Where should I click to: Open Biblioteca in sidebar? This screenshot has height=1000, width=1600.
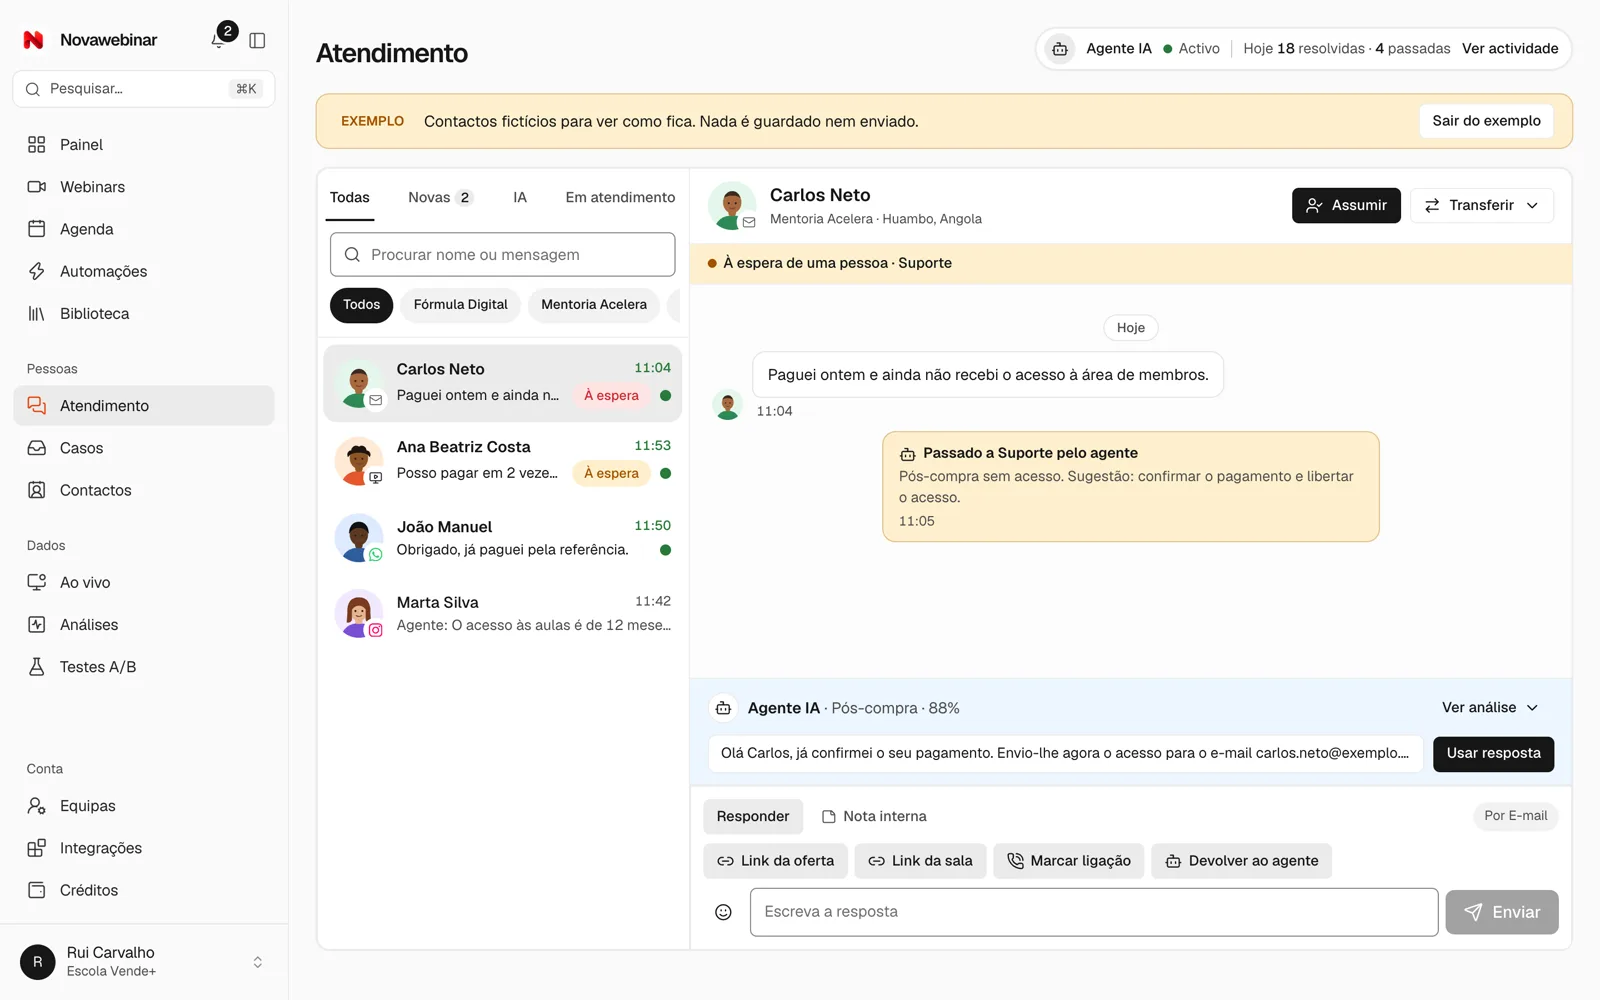click(x=144, y=313)
